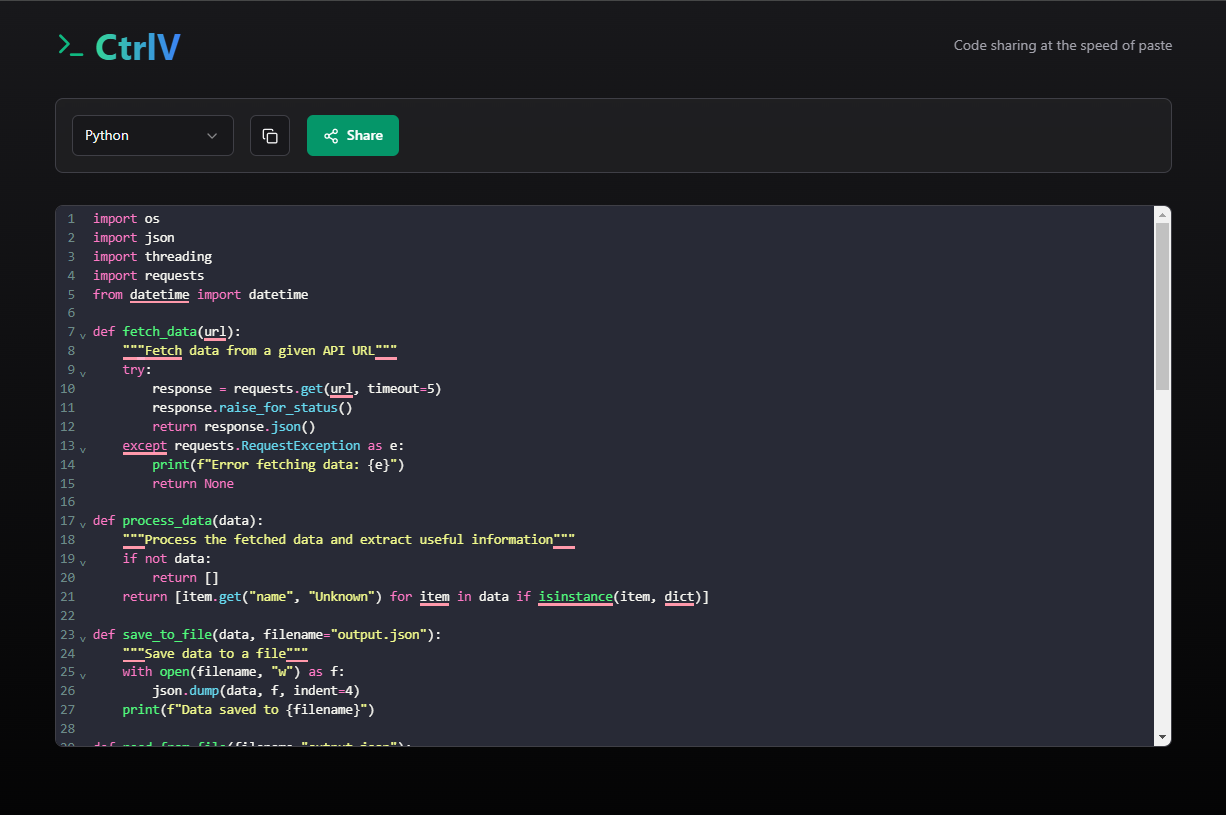Click the 'fetch_data' function name

pos(160,332)
